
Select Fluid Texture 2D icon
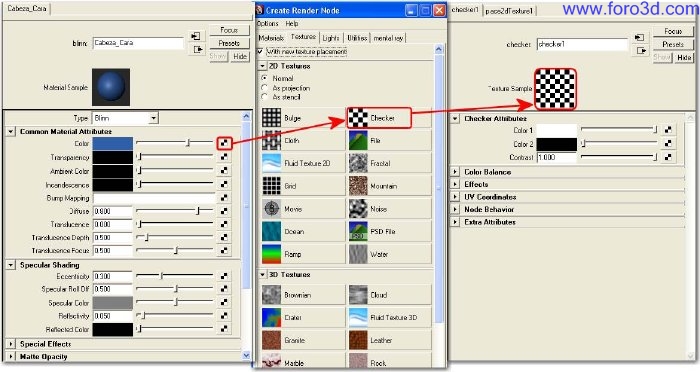(x=271, y=163)
